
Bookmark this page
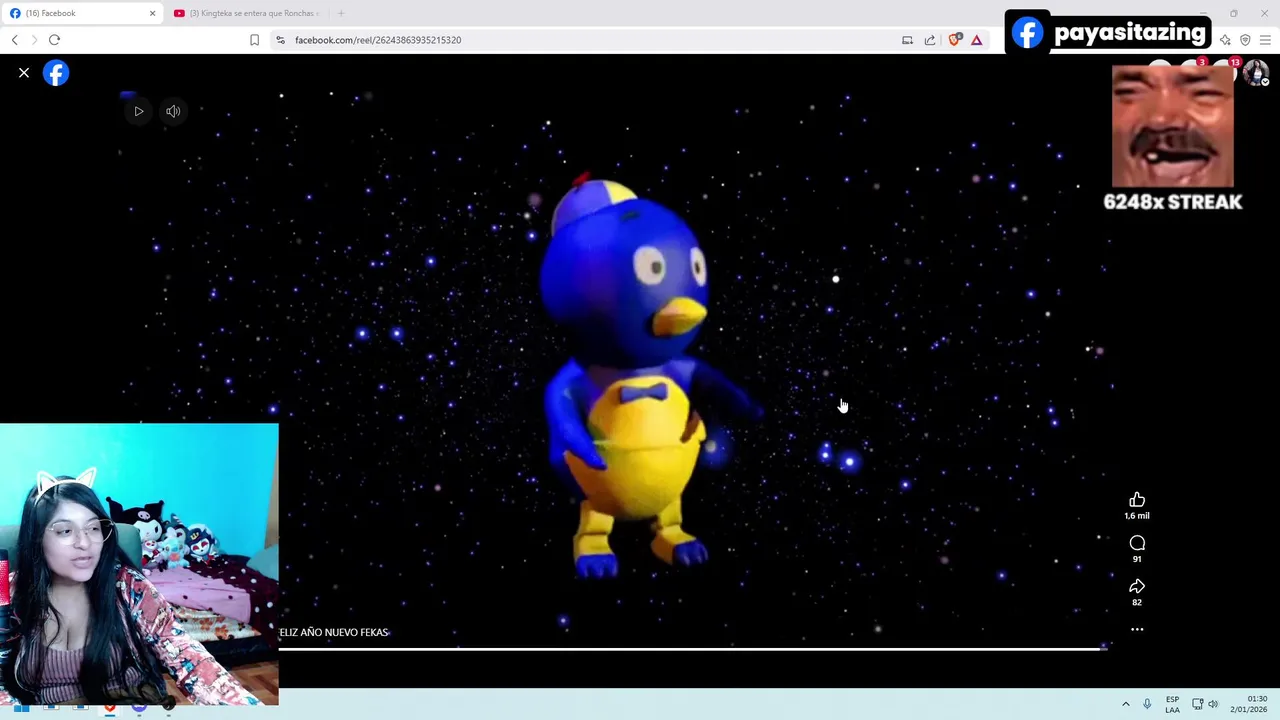254,40
